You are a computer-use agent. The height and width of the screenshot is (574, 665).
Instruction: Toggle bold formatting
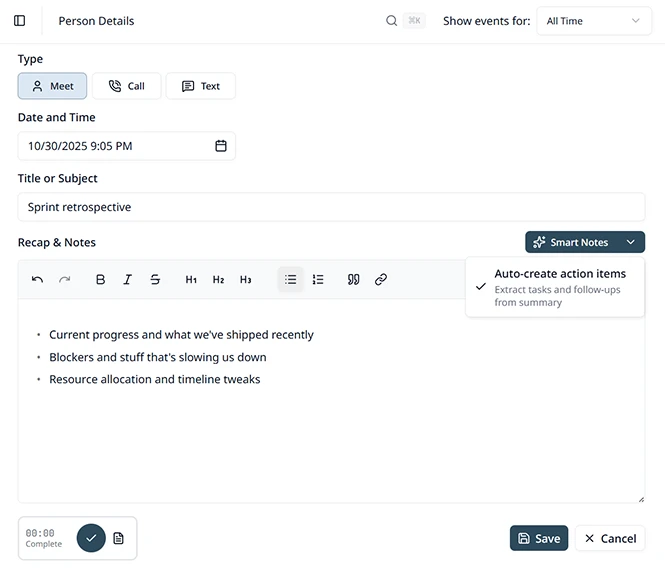click(x=101, y=279)
